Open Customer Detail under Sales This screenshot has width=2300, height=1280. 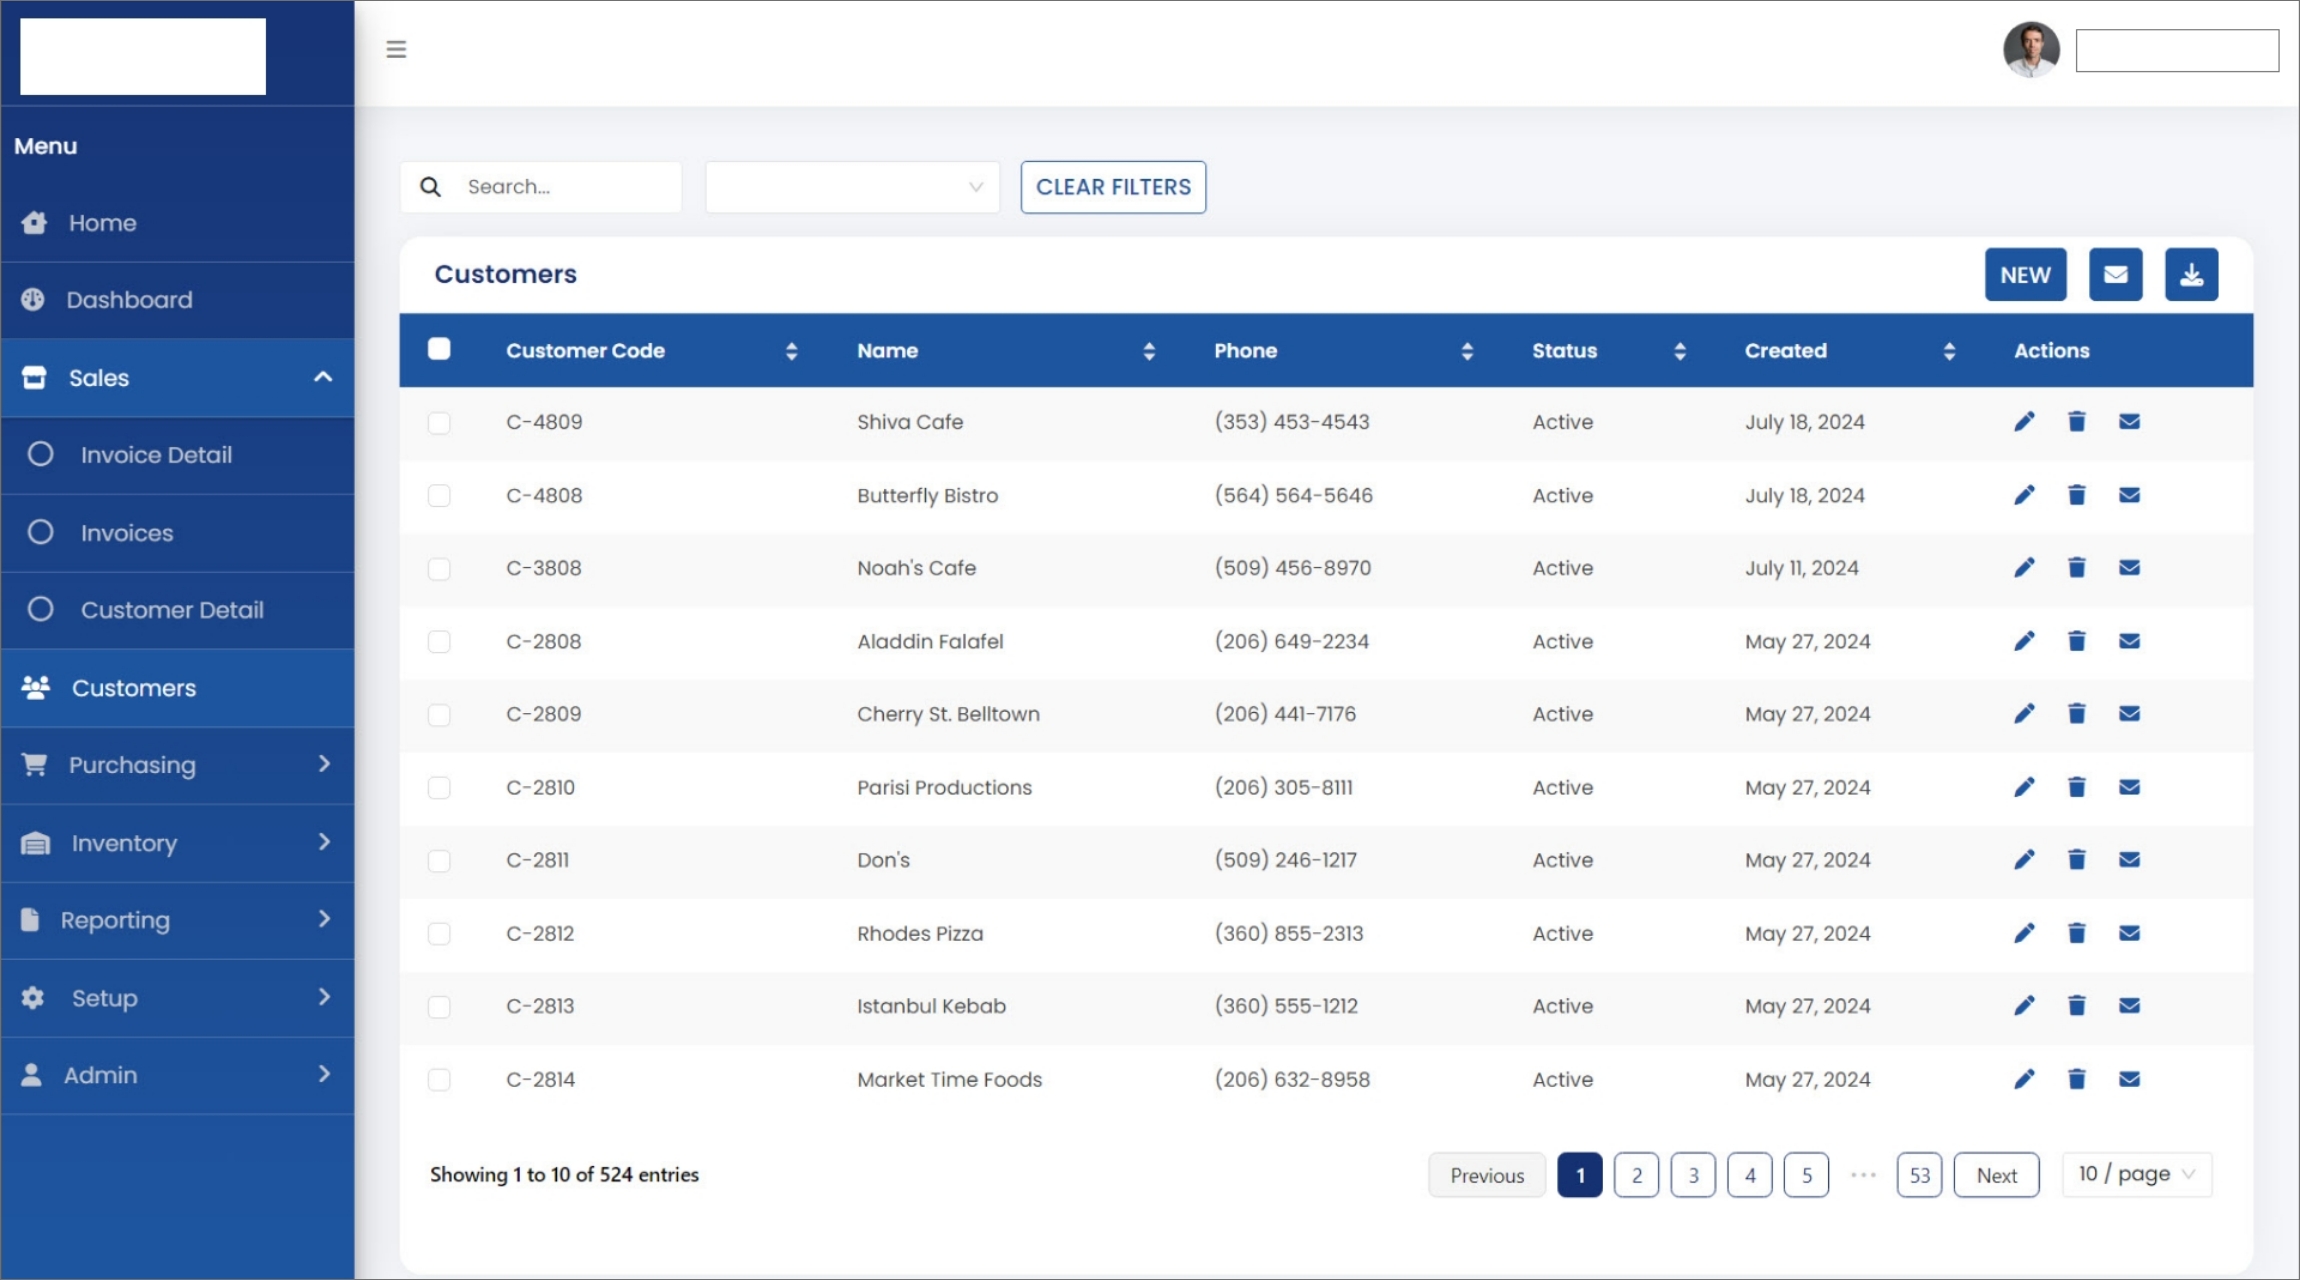click(177, 610)
